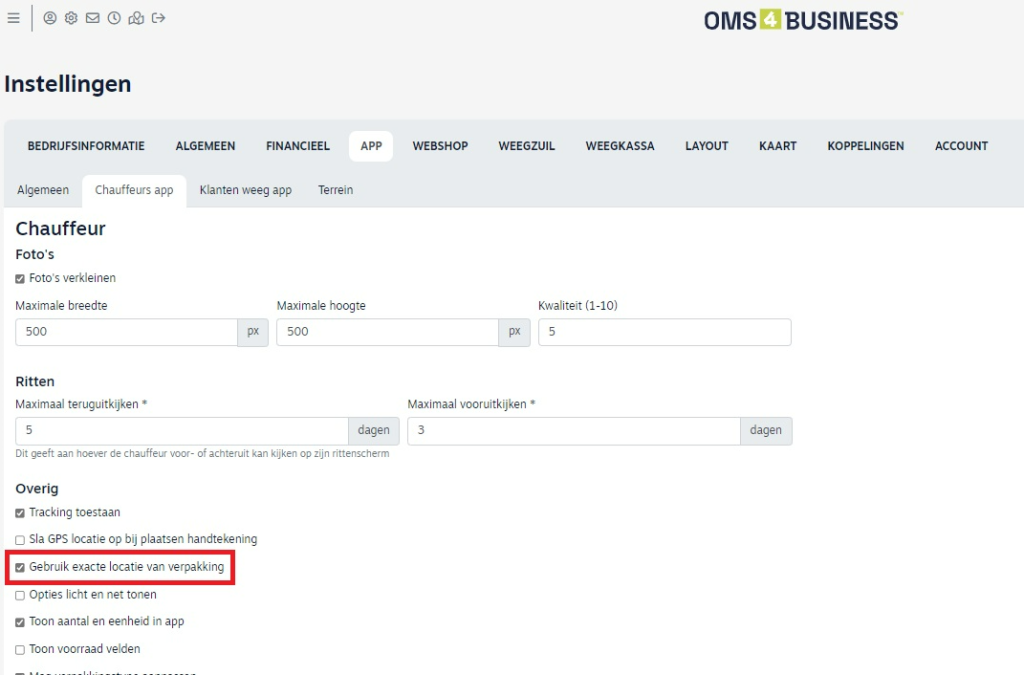Uncheck Foto's verkleinen checkbox
The image size is (1024, 675).
pyautogui.click(x=20, y=278)
